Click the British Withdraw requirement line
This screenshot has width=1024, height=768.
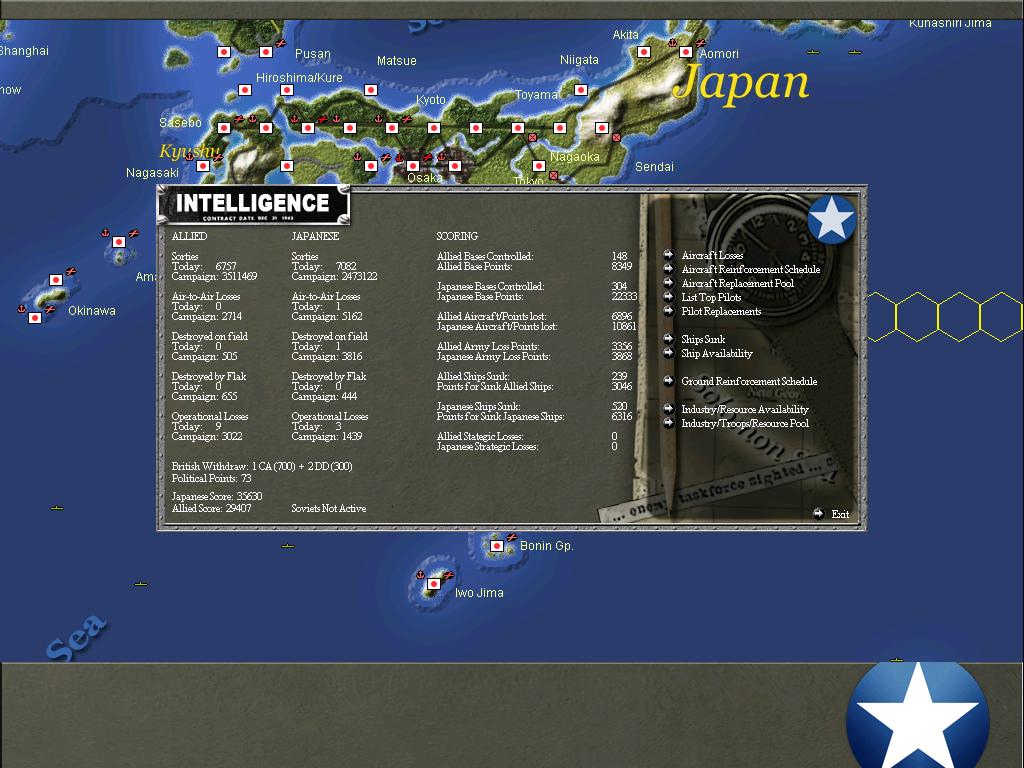coord(262,466)
